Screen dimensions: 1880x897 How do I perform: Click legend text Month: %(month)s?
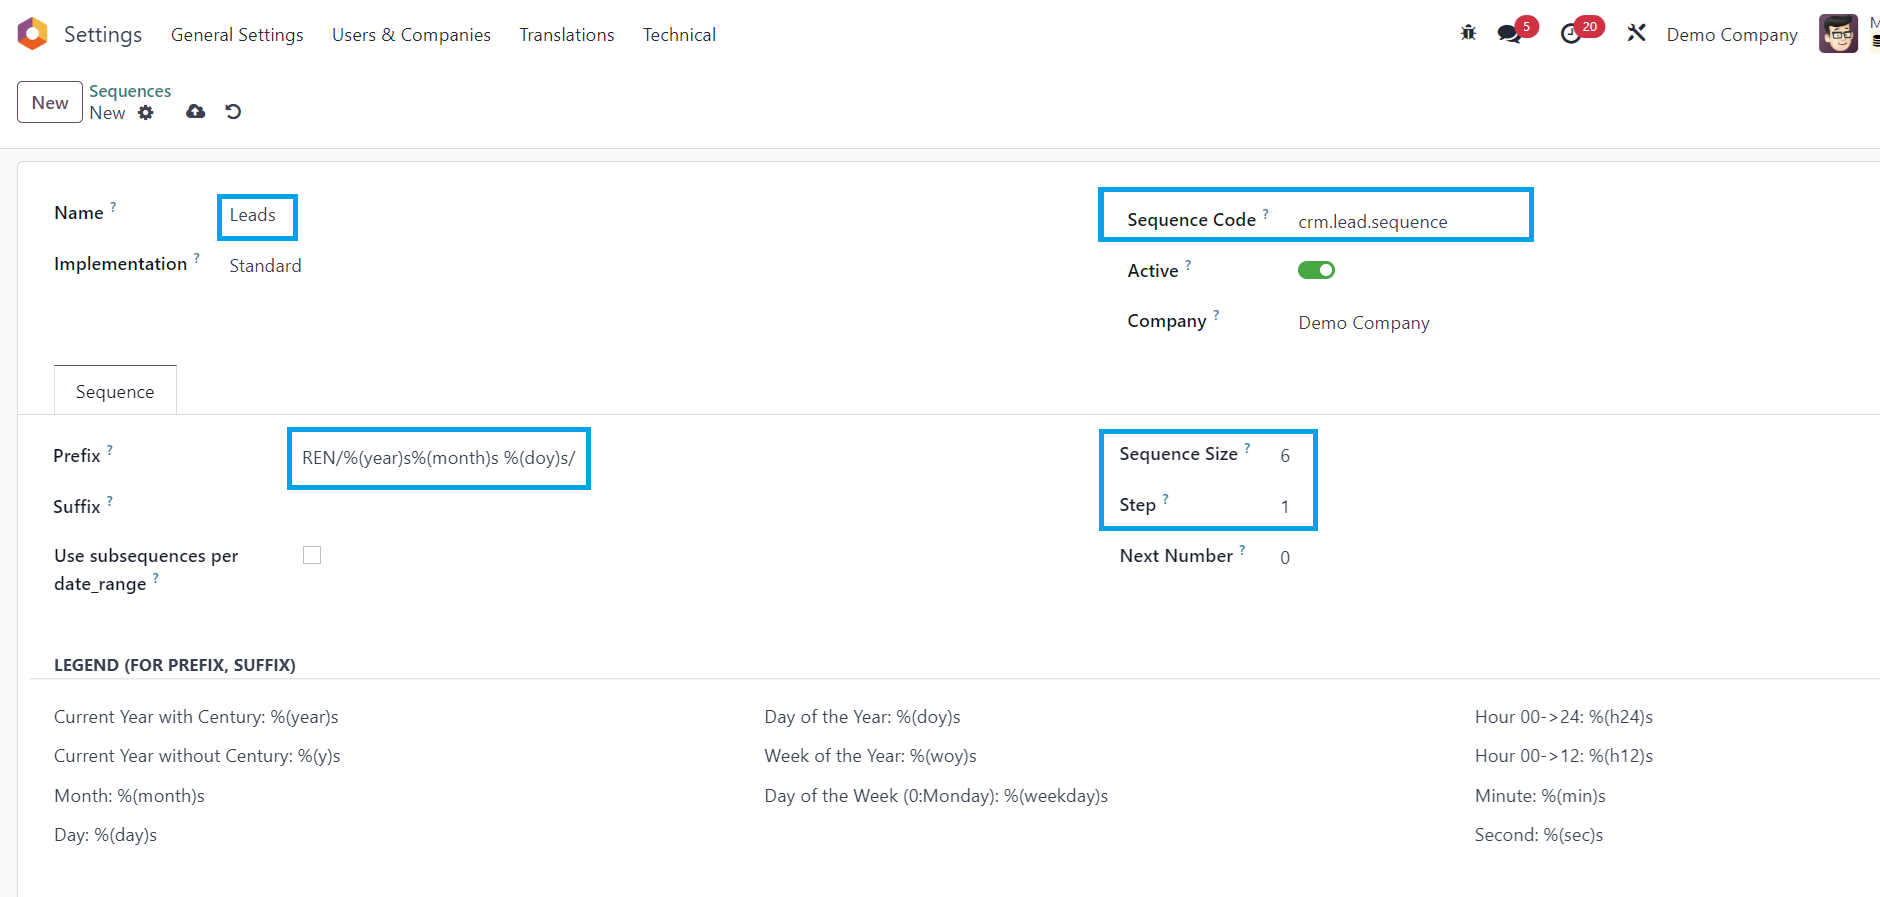pyautogui.click(x=129, y=796)
